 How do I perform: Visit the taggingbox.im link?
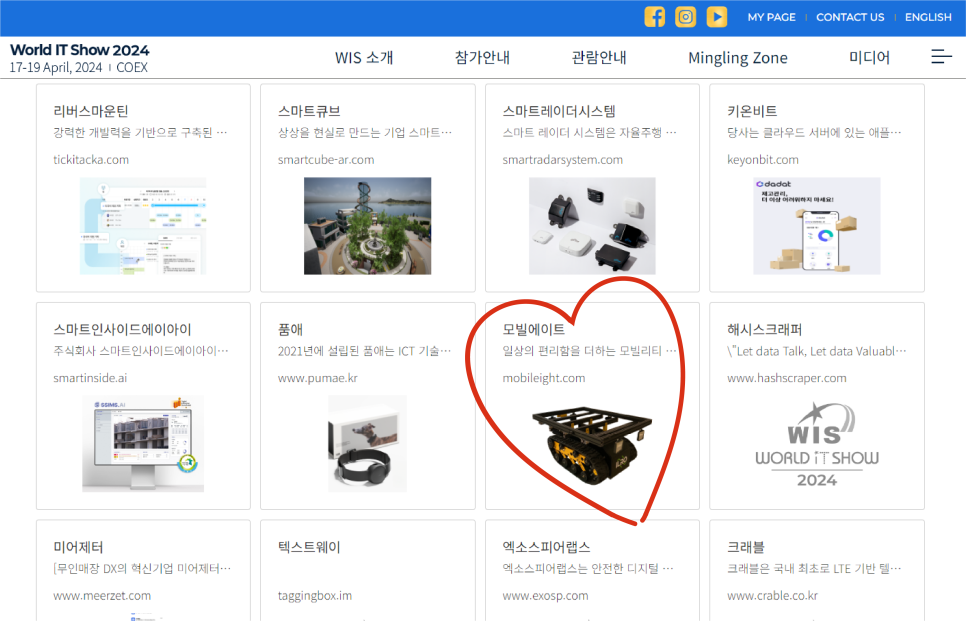[x=315, y=596]
